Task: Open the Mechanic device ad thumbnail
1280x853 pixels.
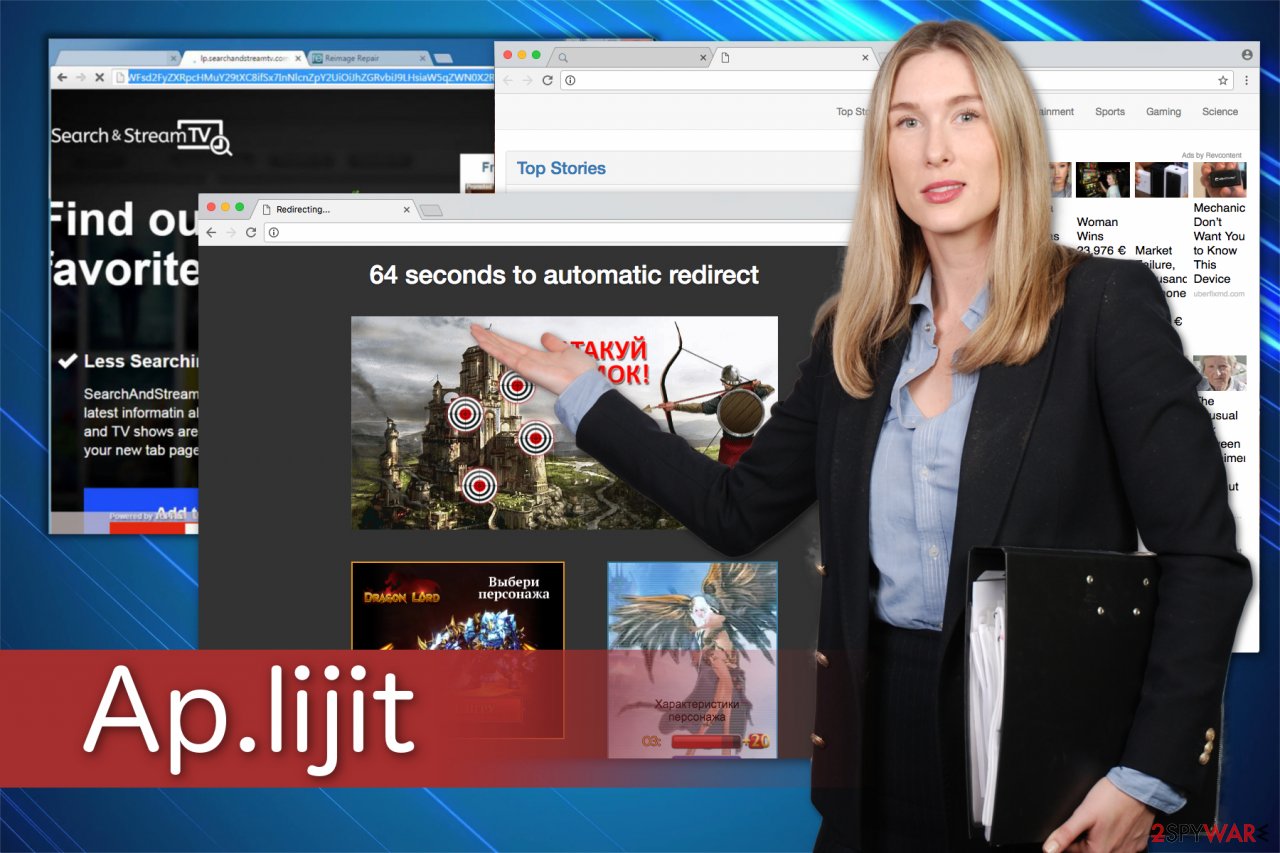Action: point(1219,180)
